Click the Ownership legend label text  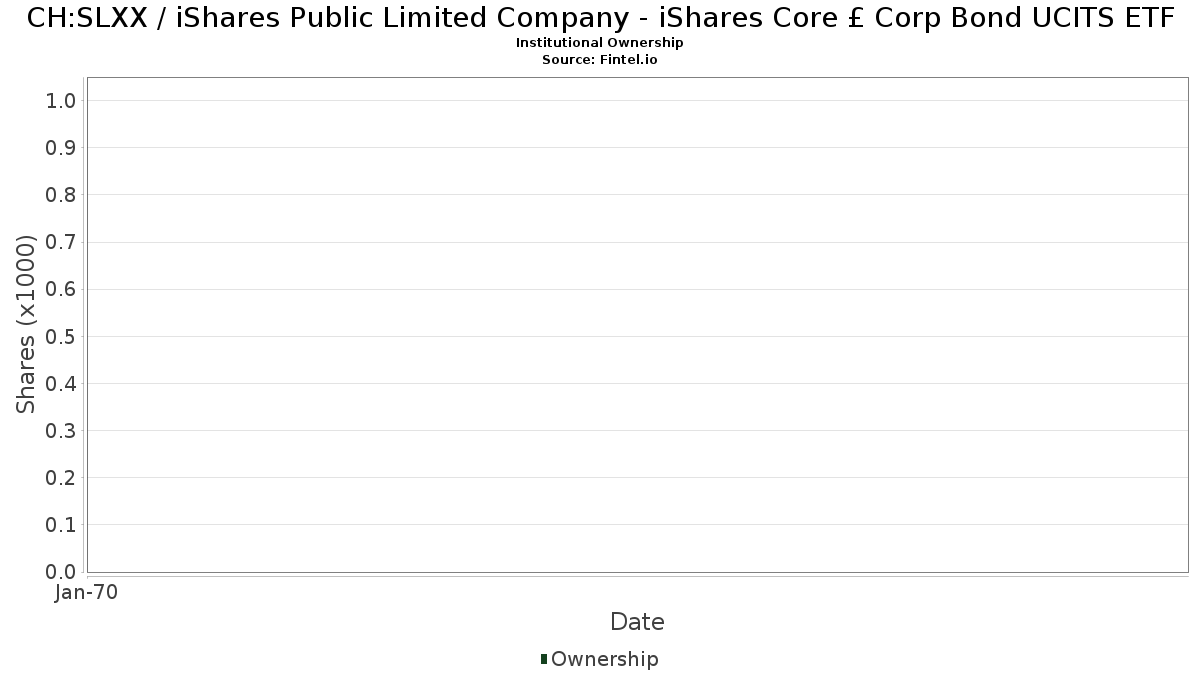(x=604, y=659)
